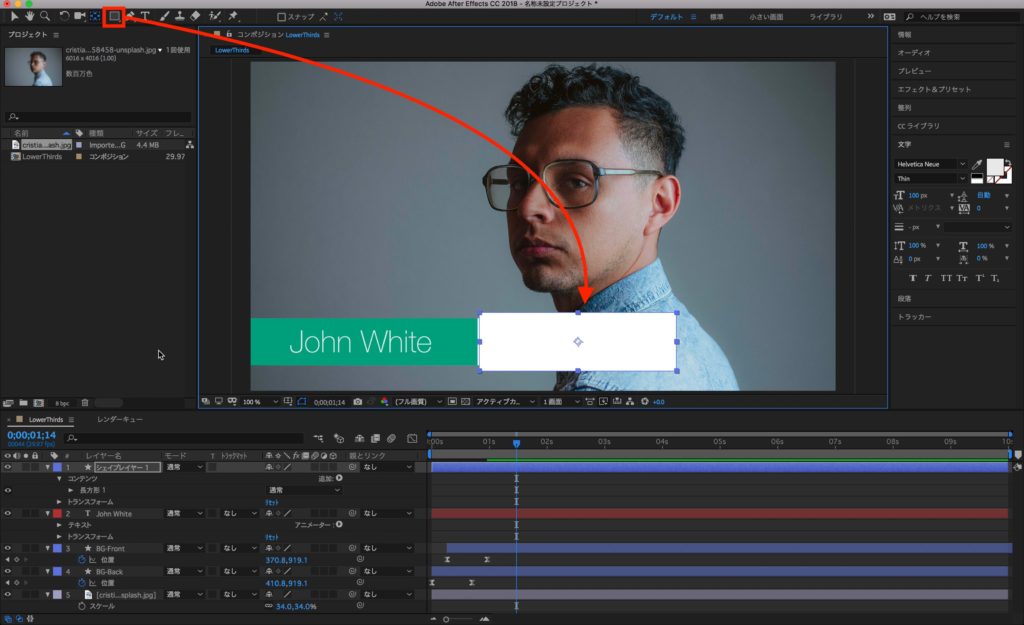Pick the Horizontal Type tool
The height and width of the screenshot is (625, 1024).
tap(145, 16)
